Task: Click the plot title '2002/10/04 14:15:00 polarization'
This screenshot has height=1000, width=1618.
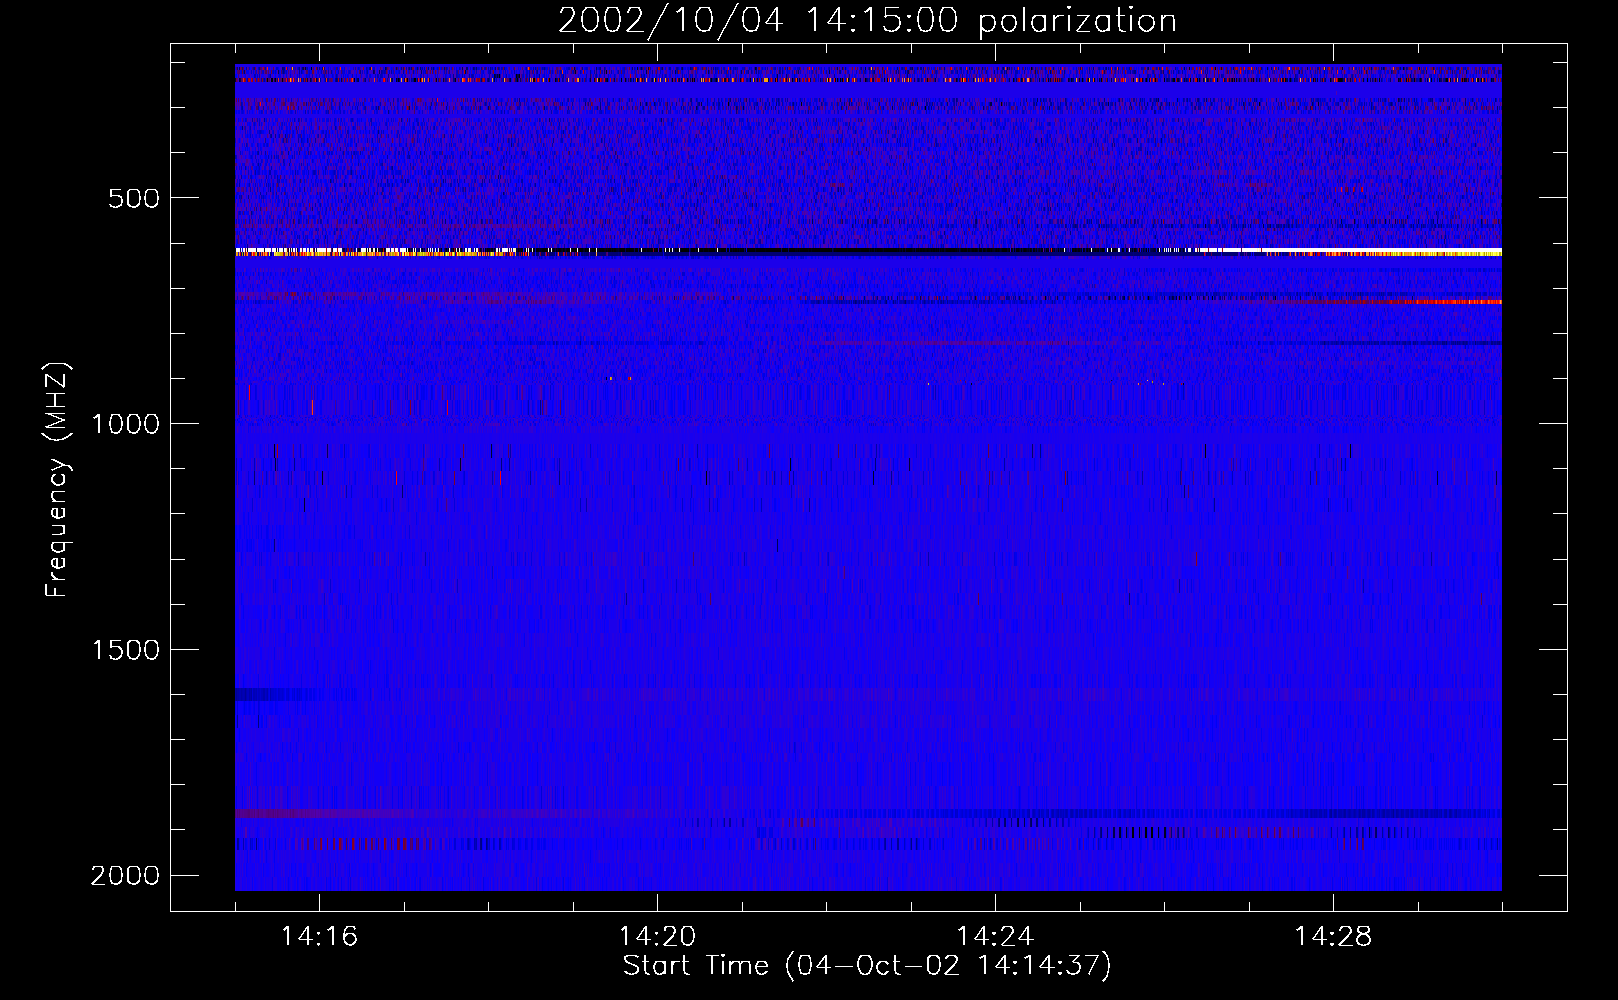Action: [x=867, y=21]
